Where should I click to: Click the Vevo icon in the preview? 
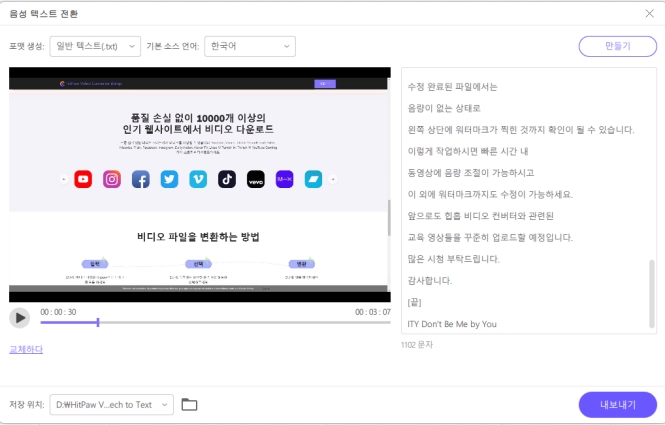(x=256, y=179)
